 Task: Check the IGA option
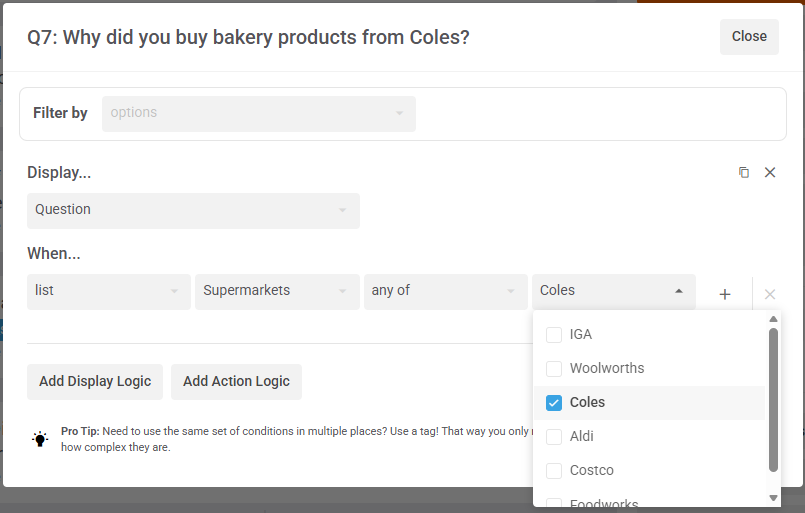tap(554, 334)
